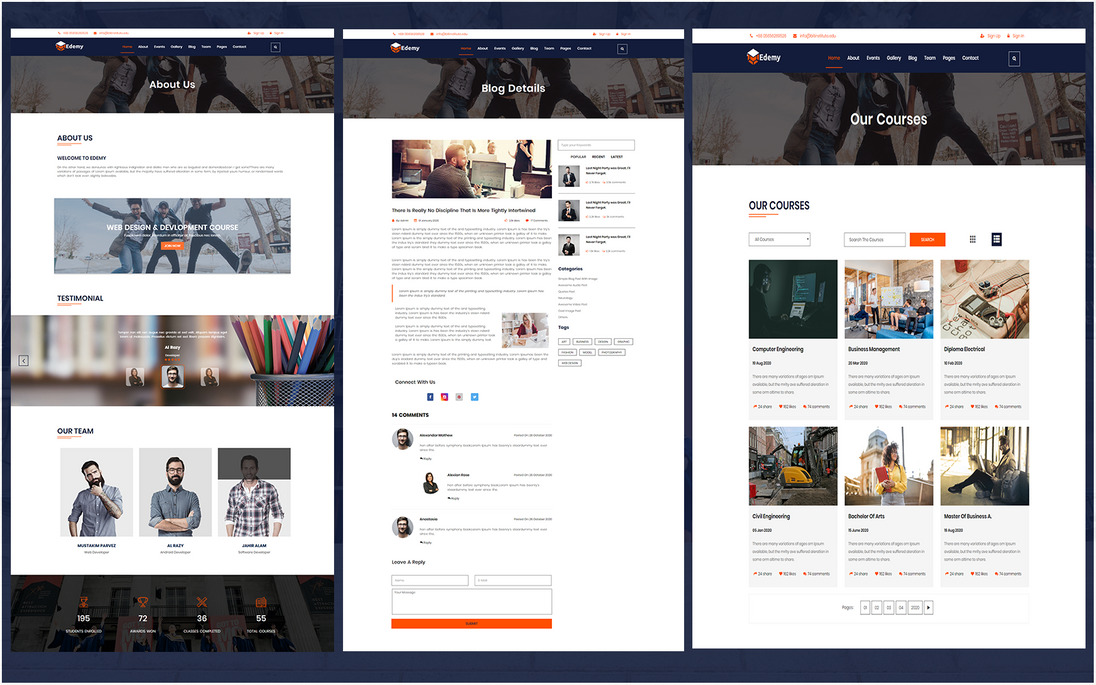Open the Computer Engineering course thumbnail
The image size is (1096, 685).
[793, 299]
